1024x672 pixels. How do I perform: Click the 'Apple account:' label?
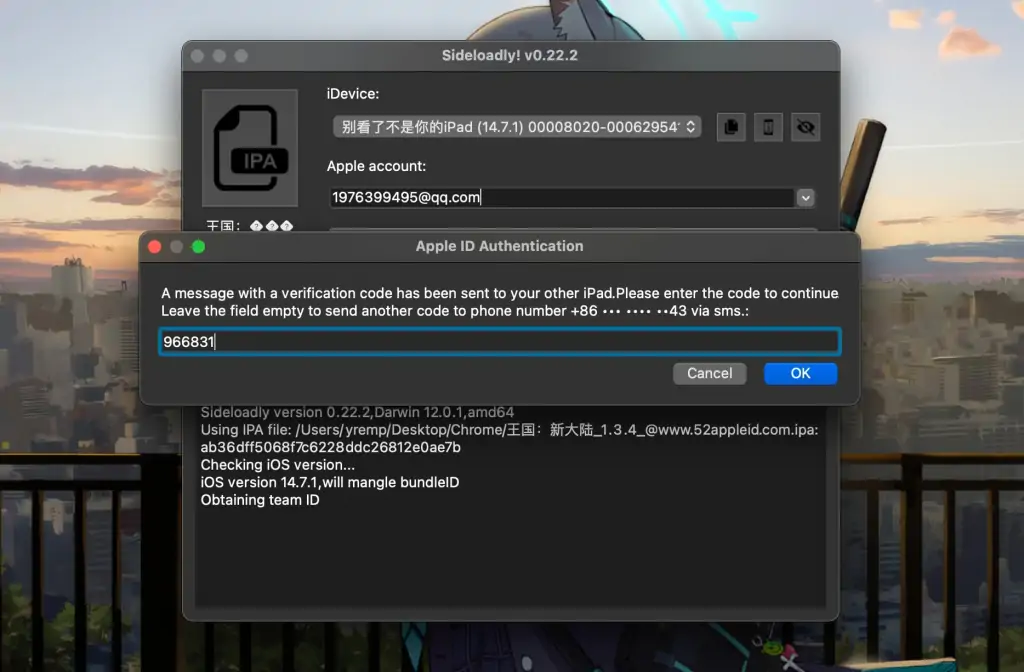(x=376, y=166)
